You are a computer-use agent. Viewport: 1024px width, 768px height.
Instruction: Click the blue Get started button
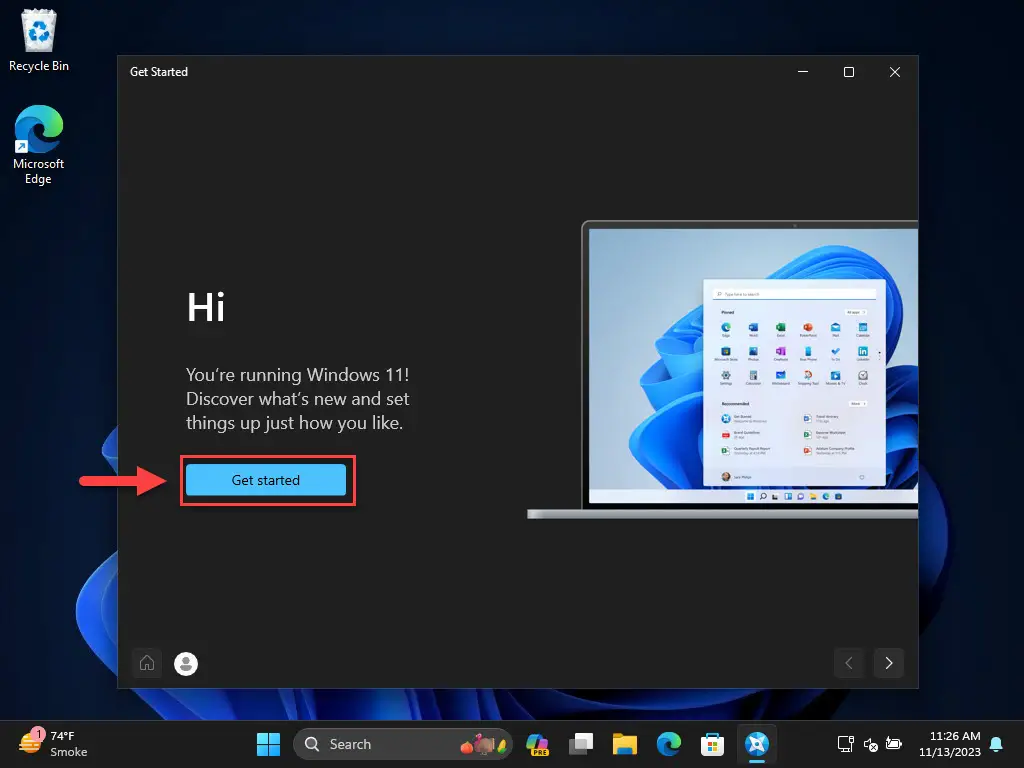click(266, 480)
